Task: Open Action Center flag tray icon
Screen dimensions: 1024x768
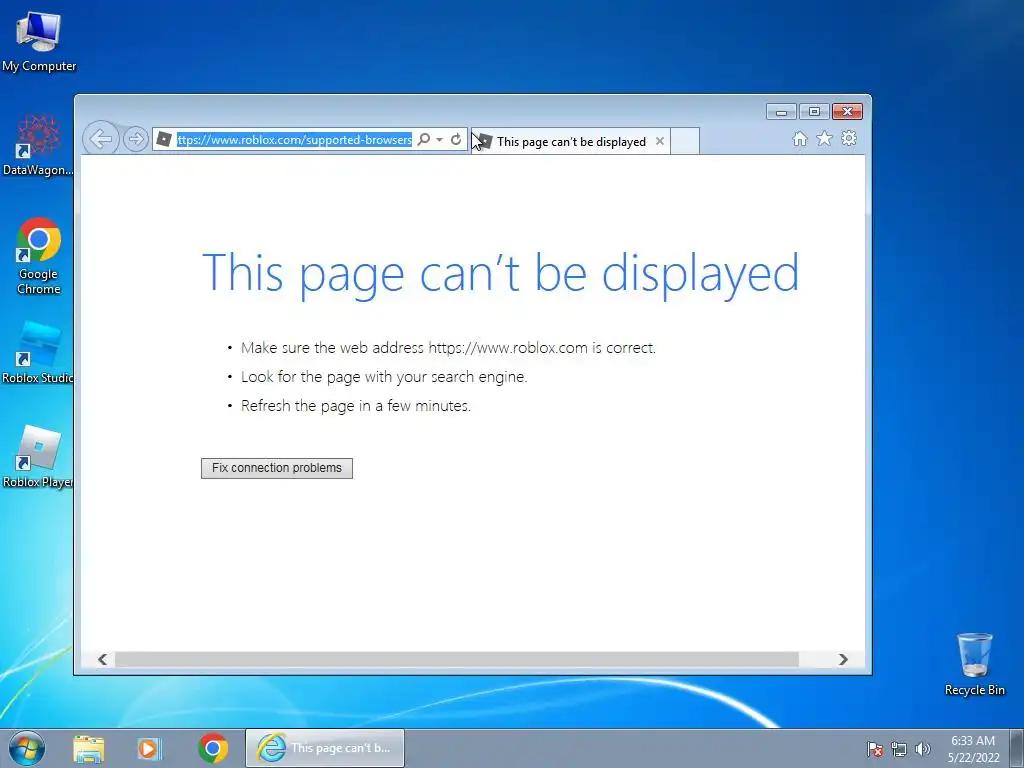Action: point(875,749)
